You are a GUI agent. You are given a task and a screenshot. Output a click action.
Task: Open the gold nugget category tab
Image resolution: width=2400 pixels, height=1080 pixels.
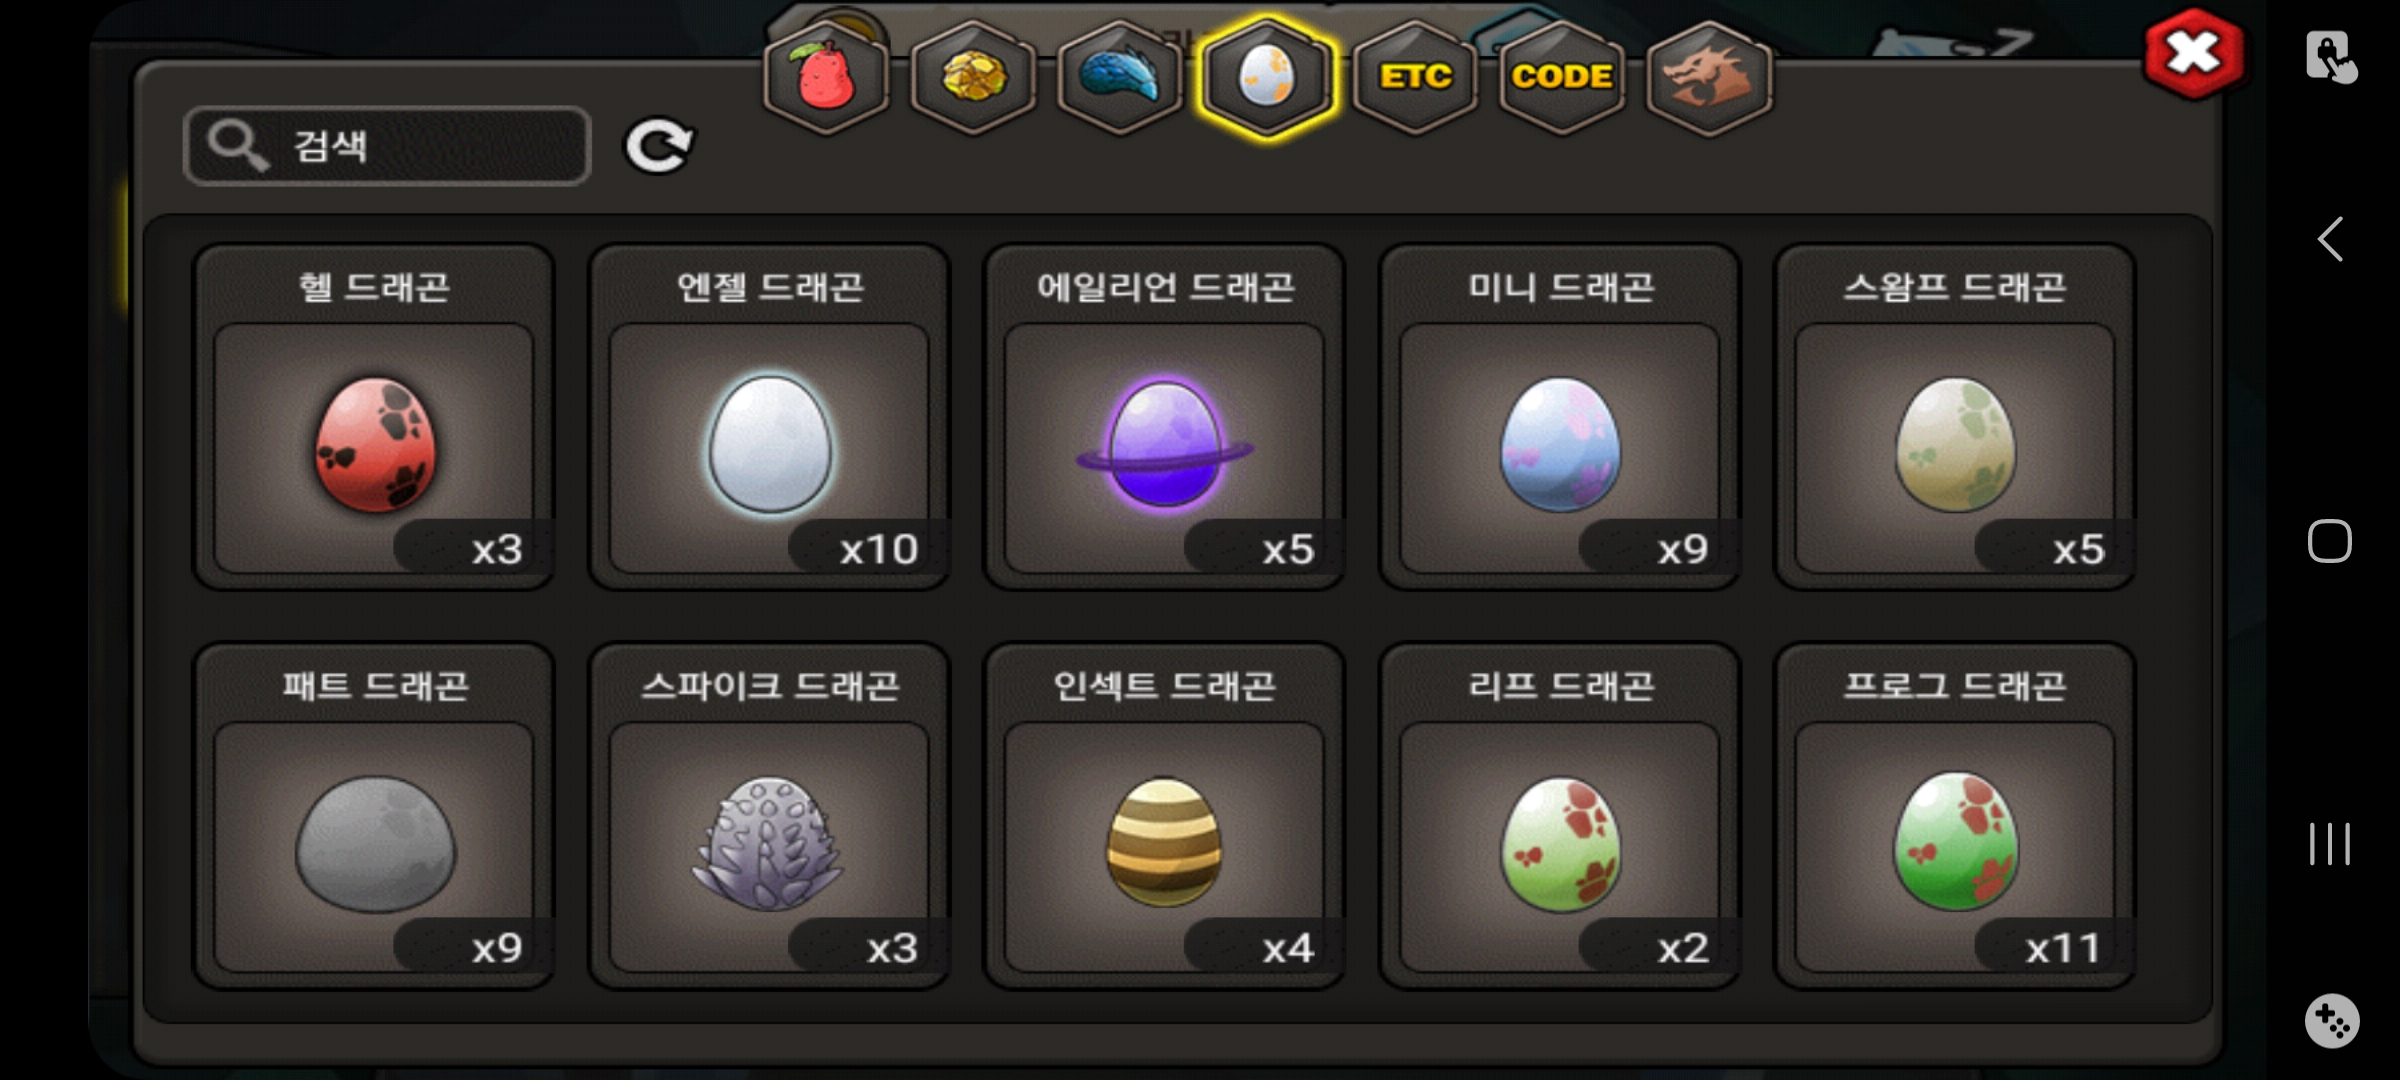click(x=973, y=77)
